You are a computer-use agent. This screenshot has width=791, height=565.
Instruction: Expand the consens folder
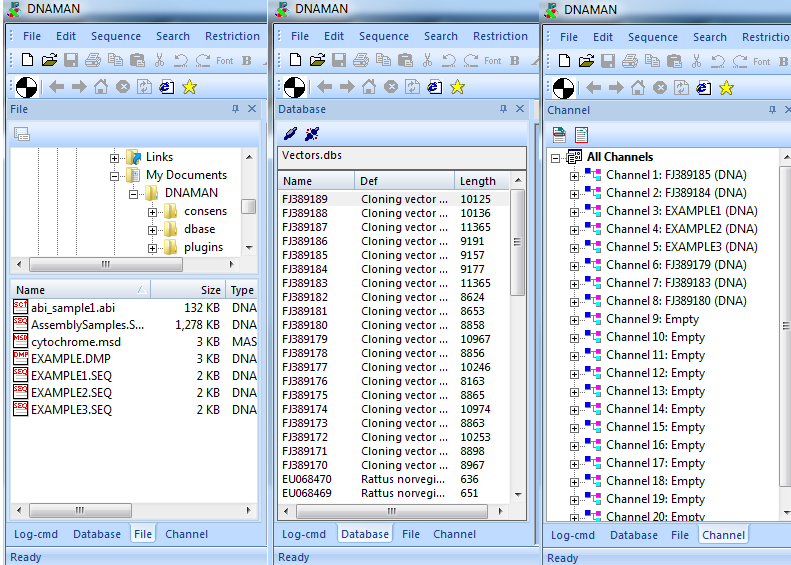pos(152,212)
